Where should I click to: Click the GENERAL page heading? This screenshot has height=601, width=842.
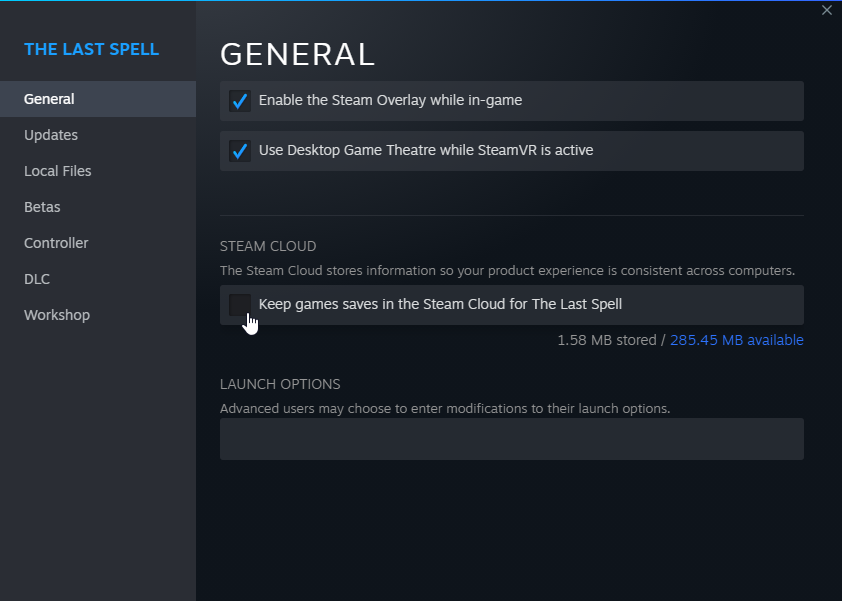[297, 54]
